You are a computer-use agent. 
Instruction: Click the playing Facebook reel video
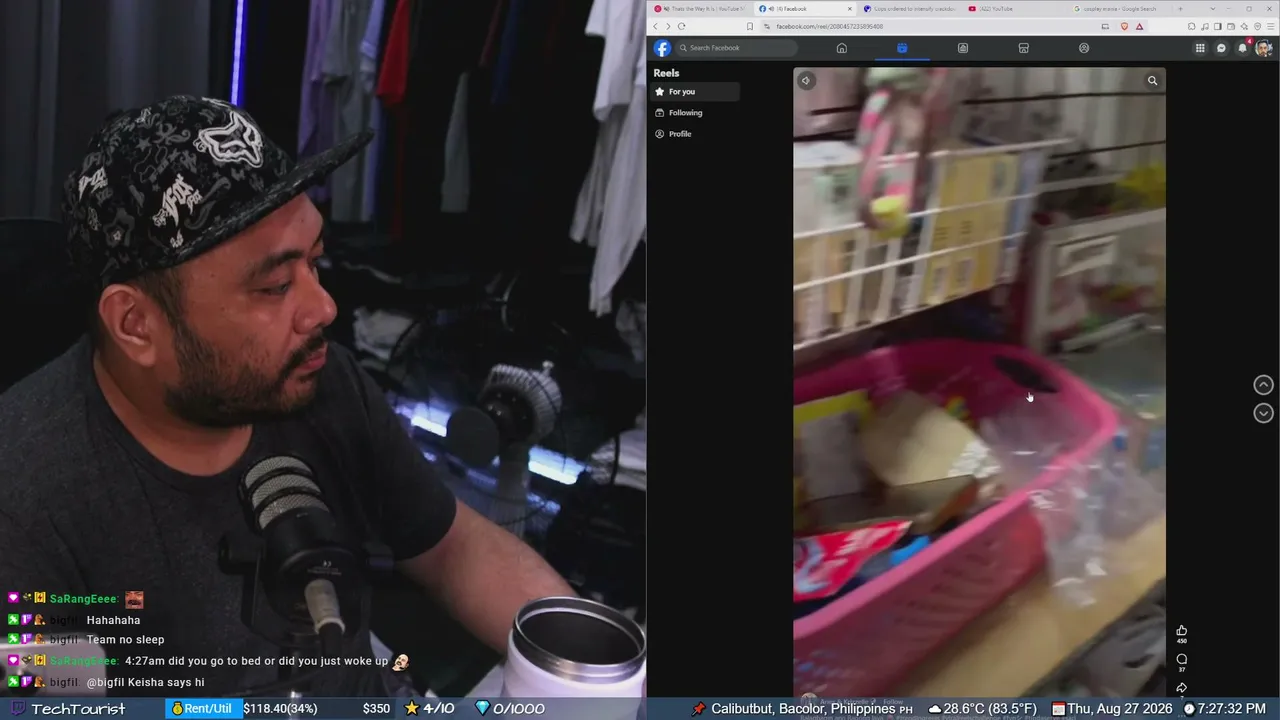click(979, 380)
